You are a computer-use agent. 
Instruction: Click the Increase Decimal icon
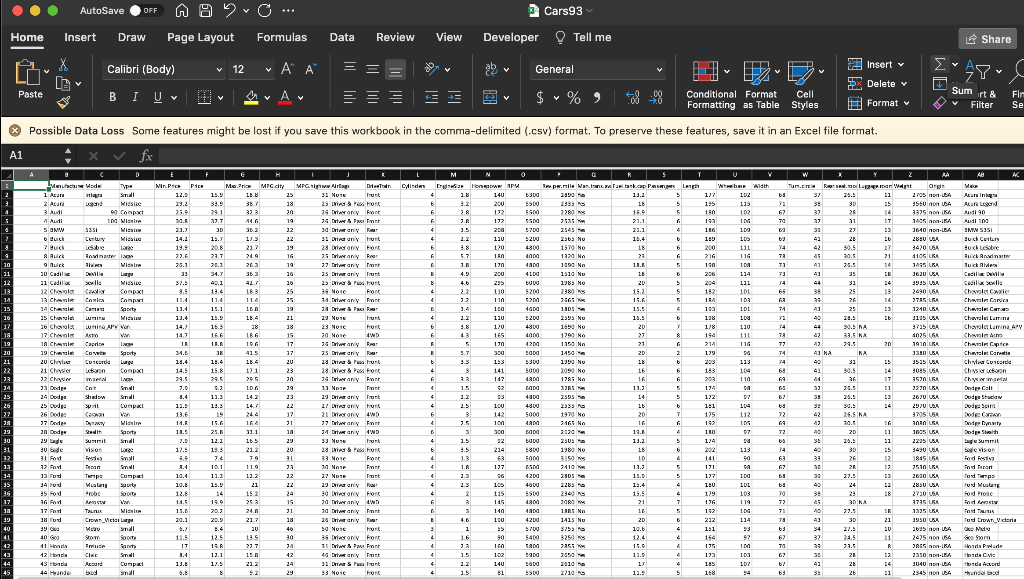coord(632,97)
